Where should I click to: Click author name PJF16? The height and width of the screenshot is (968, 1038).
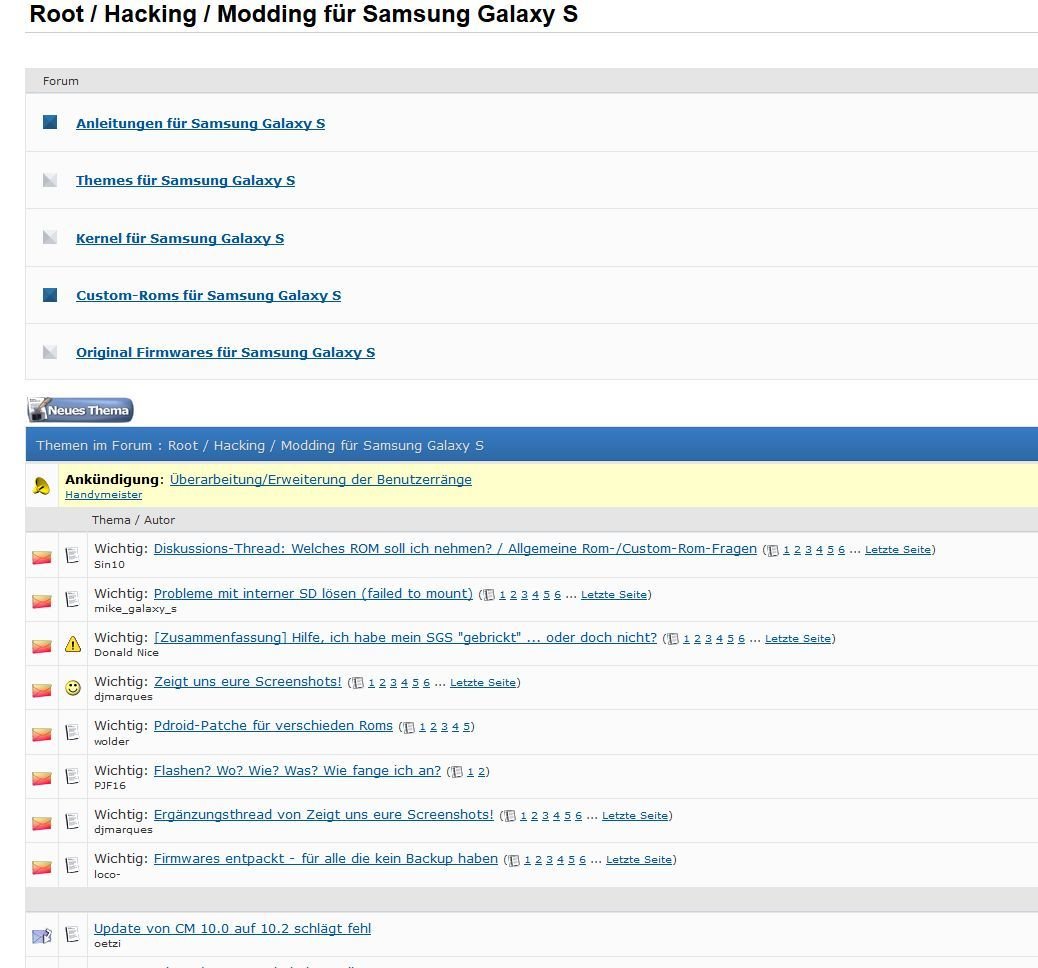coord(110,786)
